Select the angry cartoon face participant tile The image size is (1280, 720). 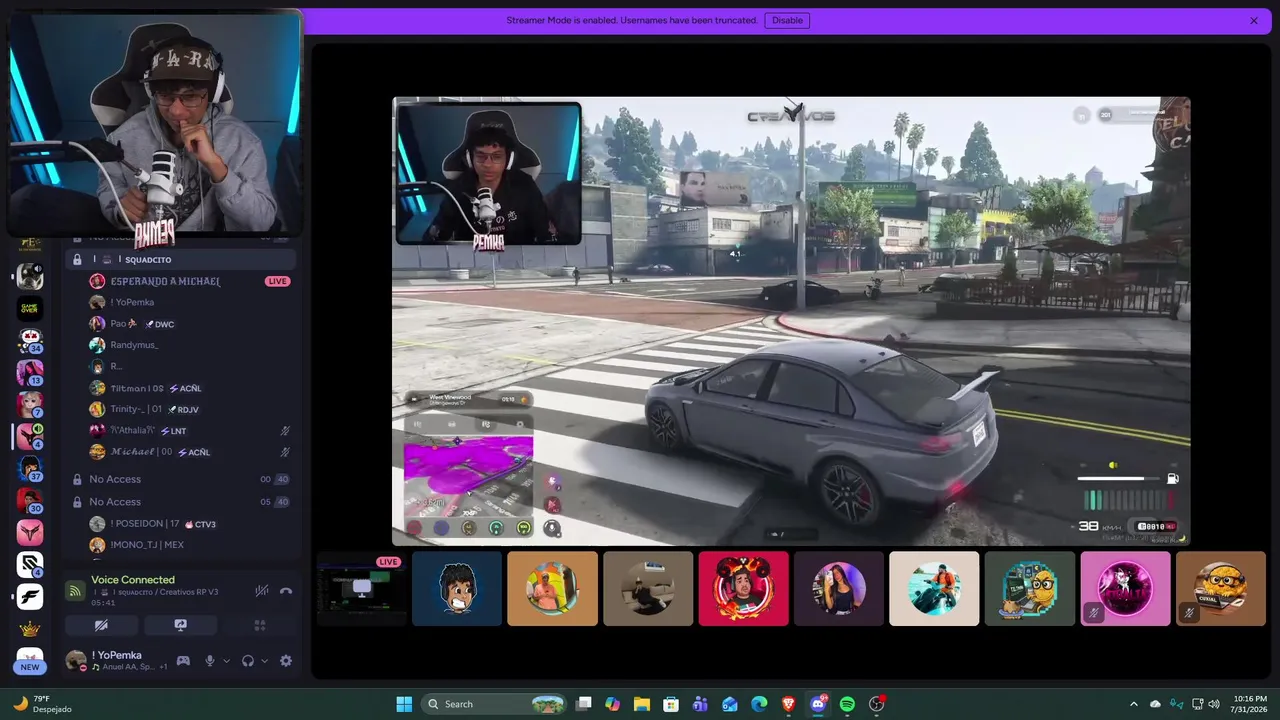click(457, 589)
